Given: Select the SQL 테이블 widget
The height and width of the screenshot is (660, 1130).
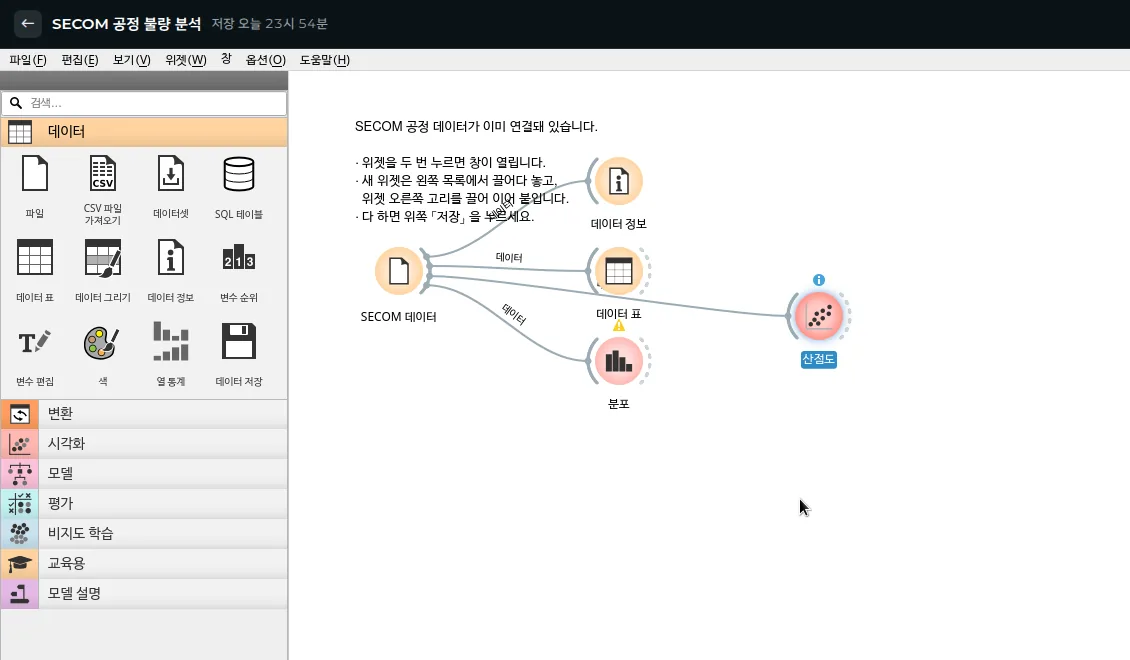Looking at the screenshot, I should click(x=239, y=187).
